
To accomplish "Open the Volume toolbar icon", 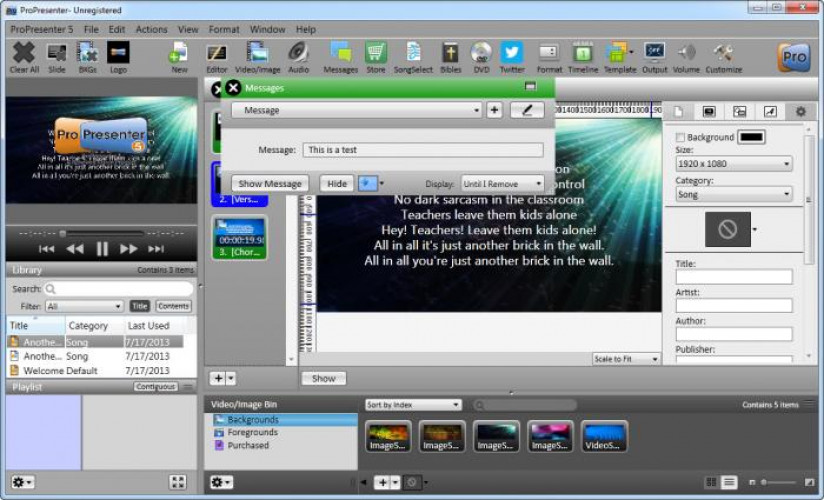I will [x=686, y=57].
